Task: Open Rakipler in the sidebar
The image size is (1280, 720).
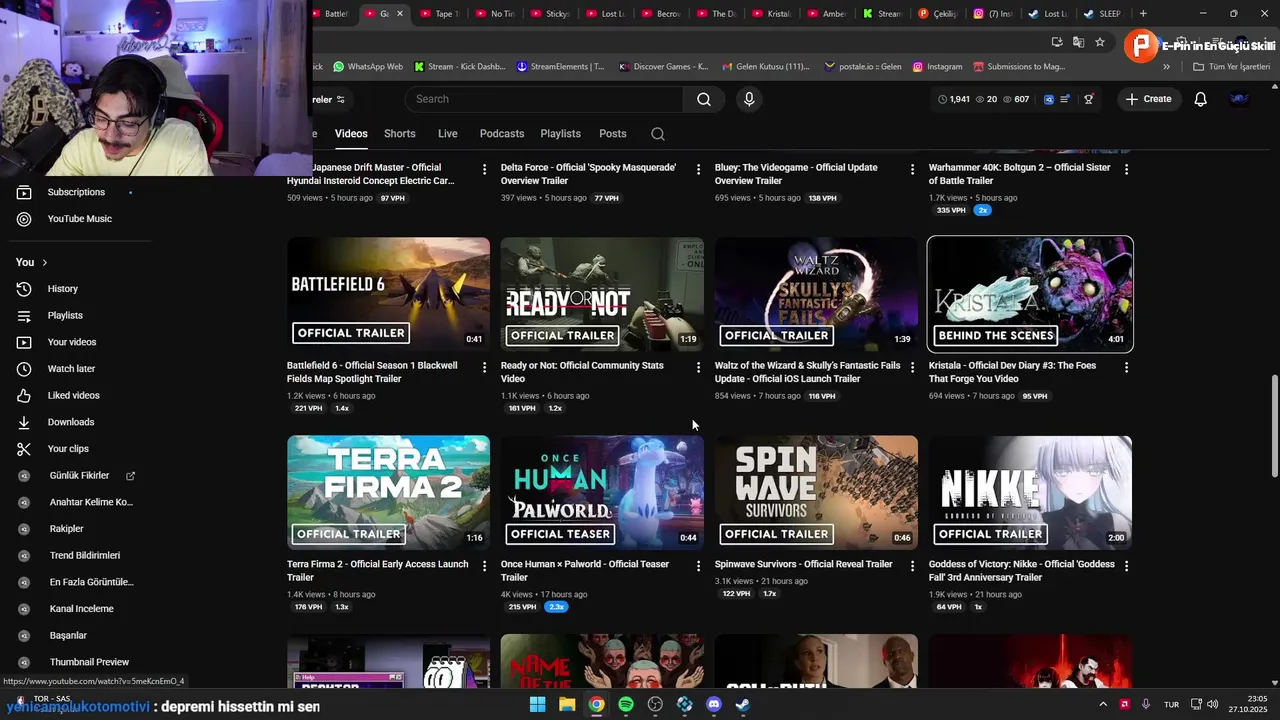Action: (66, 529)
